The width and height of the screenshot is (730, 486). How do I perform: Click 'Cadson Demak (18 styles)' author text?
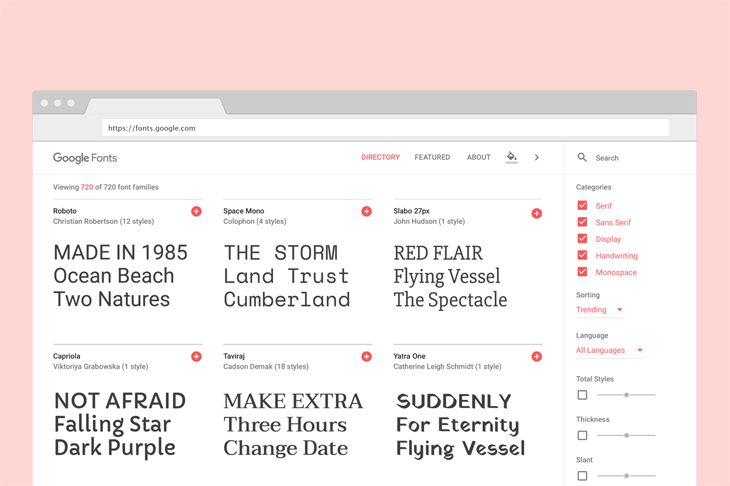click(266, 367)
